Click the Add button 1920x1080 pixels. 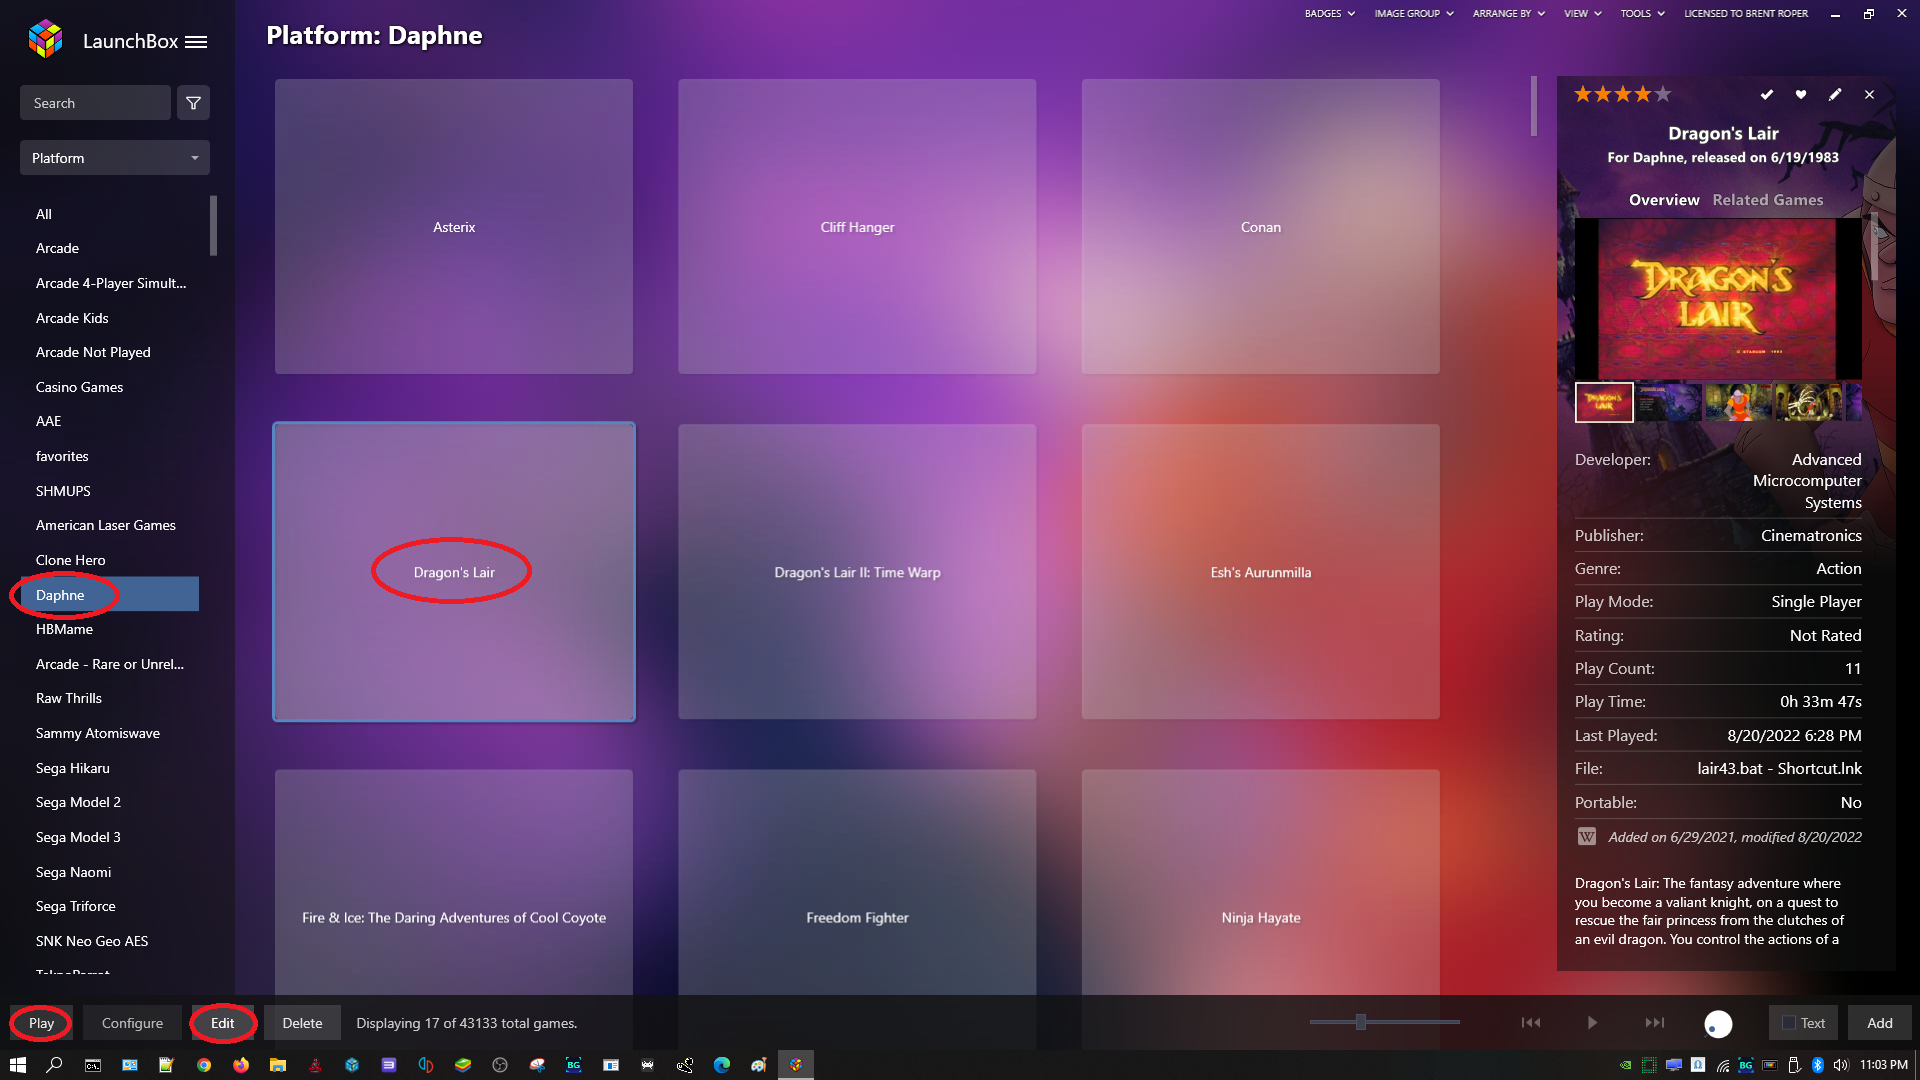[1880, 1023]
